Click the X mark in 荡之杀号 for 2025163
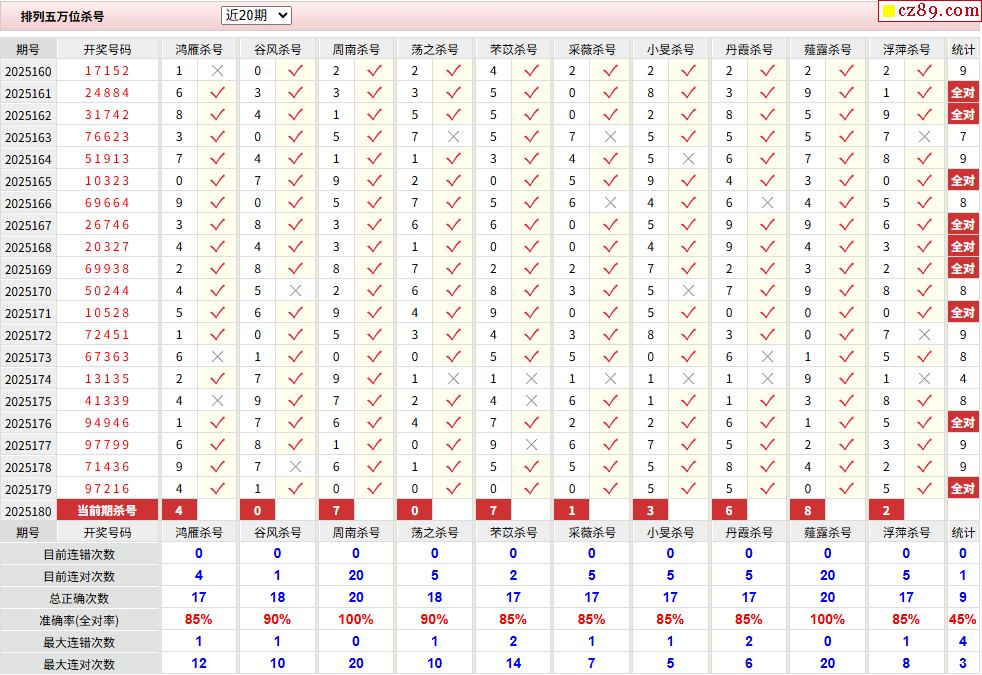The width and height of the screenshot is (982, 675). pos(453,137)
